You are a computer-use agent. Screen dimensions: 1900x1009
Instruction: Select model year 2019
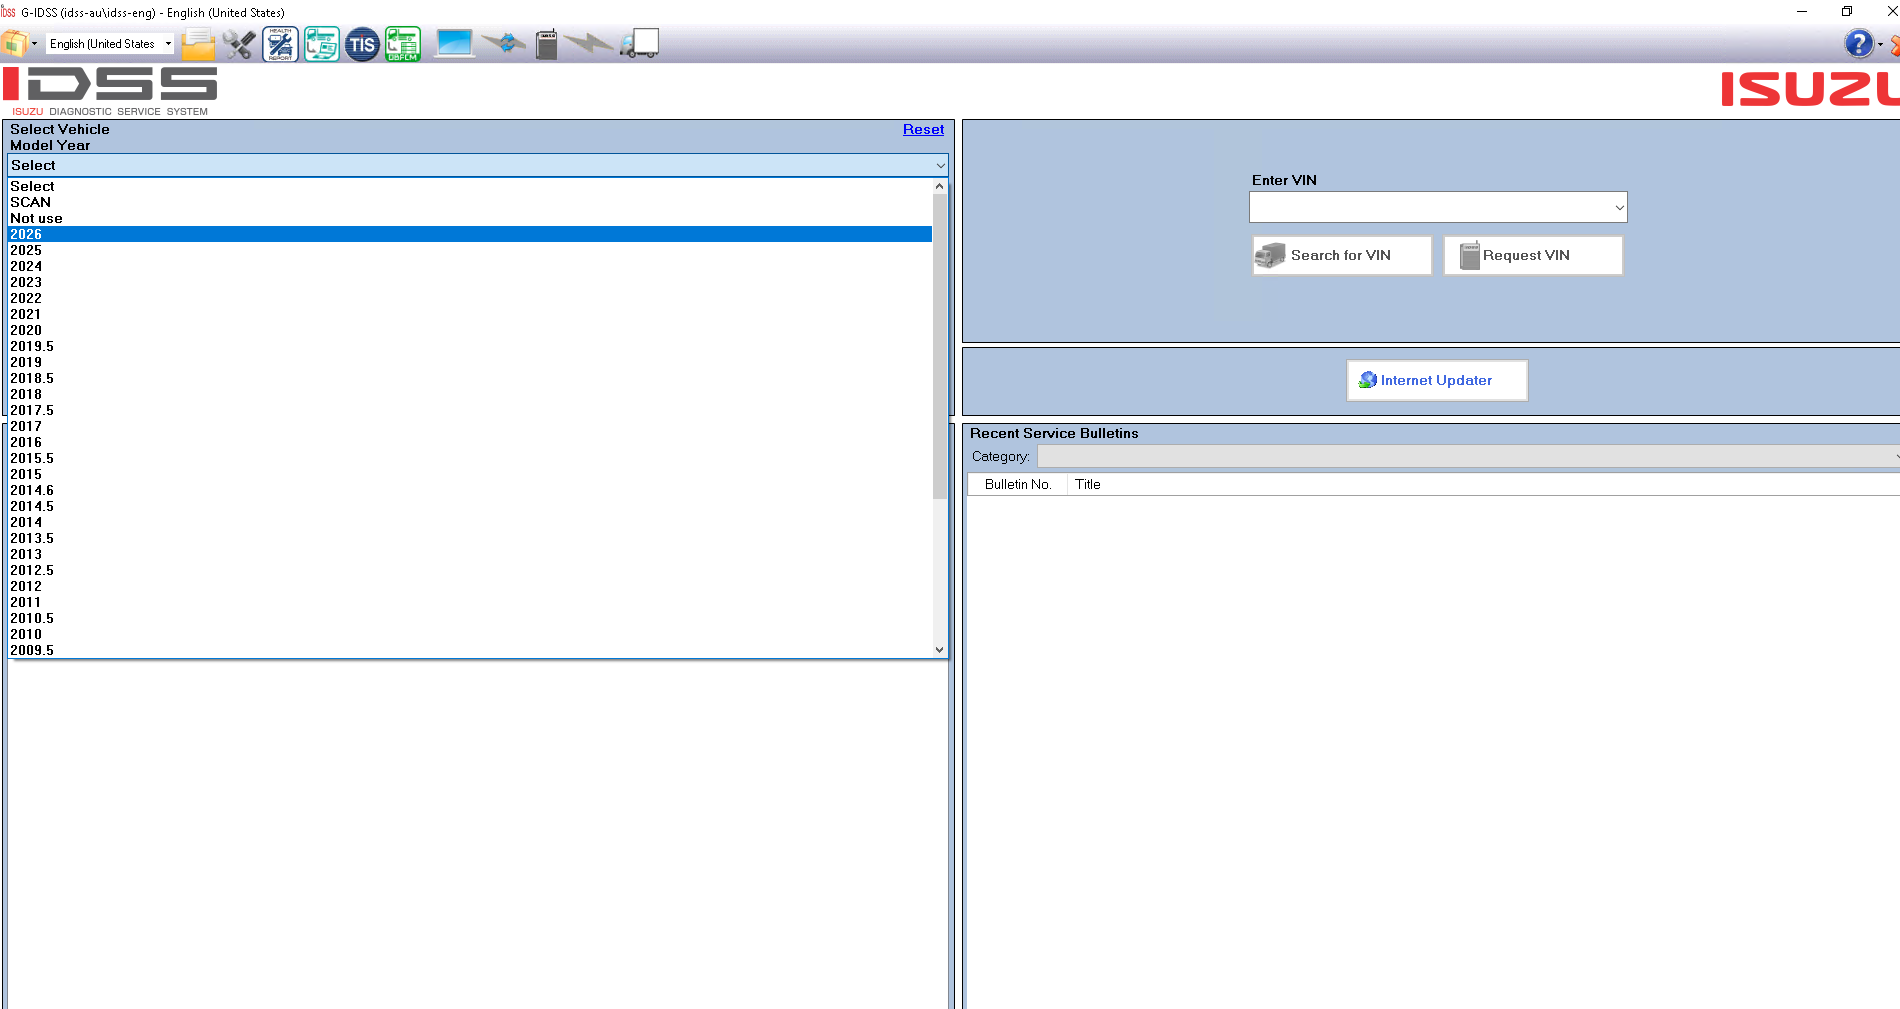[470, 362]
